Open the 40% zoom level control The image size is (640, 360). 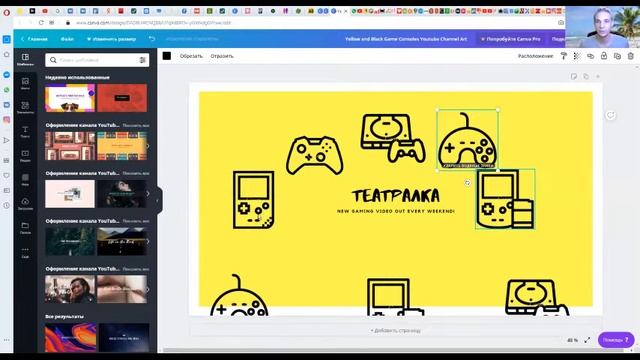(573, 340)
